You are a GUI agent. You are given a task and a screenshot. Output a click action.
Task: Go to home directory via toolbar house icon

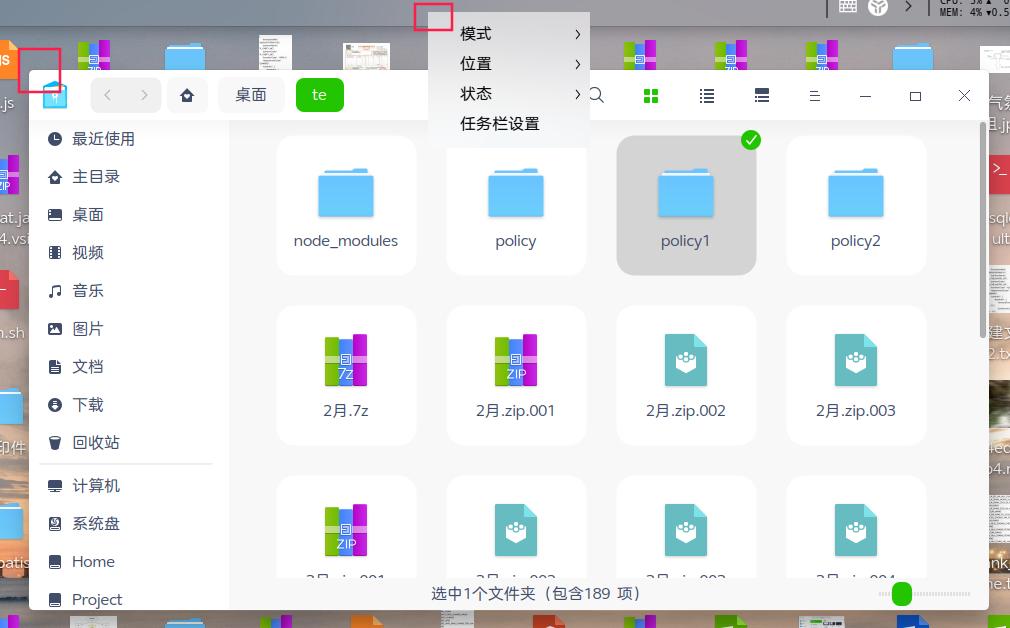pyautogui.click(x=187, y=95)
